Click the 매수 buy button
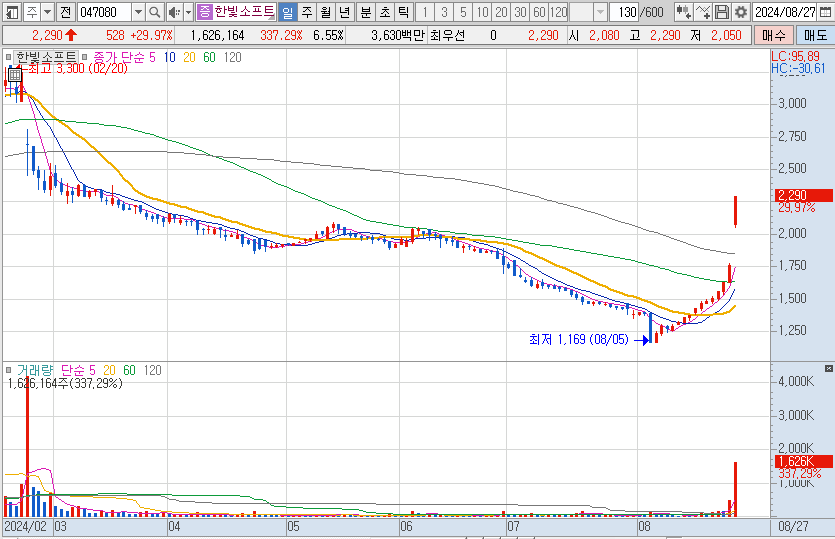This screenshot has height=539, width=835. point(774,36)
